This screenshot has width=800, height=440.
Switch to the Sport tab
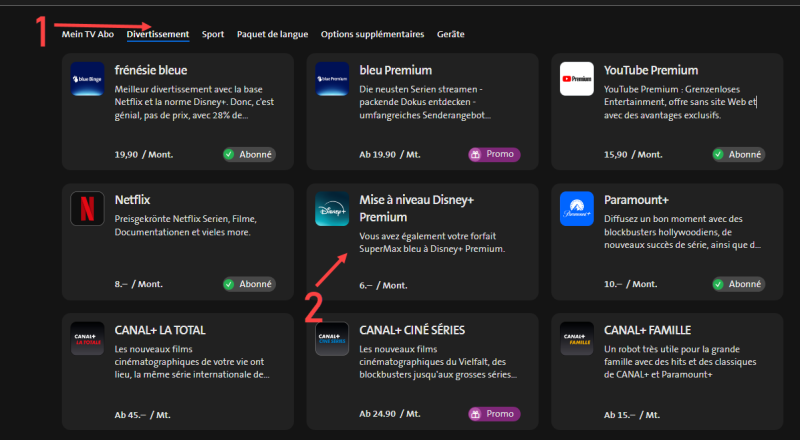pyautogui.click(x=212, y=35)
